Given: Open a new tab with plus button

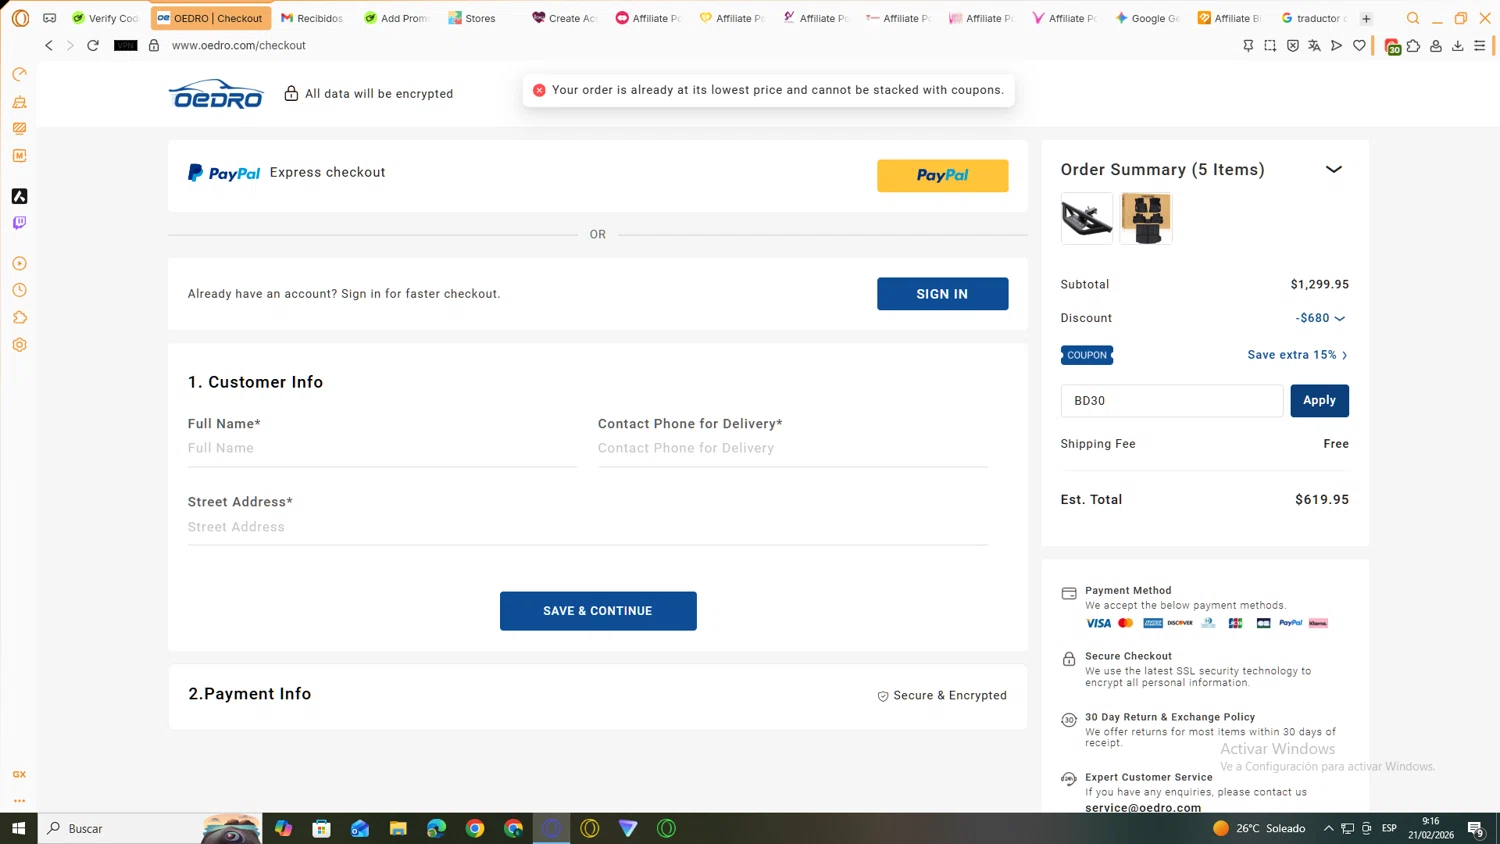Looking at the screenshot, I should click(x=1366, y=18).
